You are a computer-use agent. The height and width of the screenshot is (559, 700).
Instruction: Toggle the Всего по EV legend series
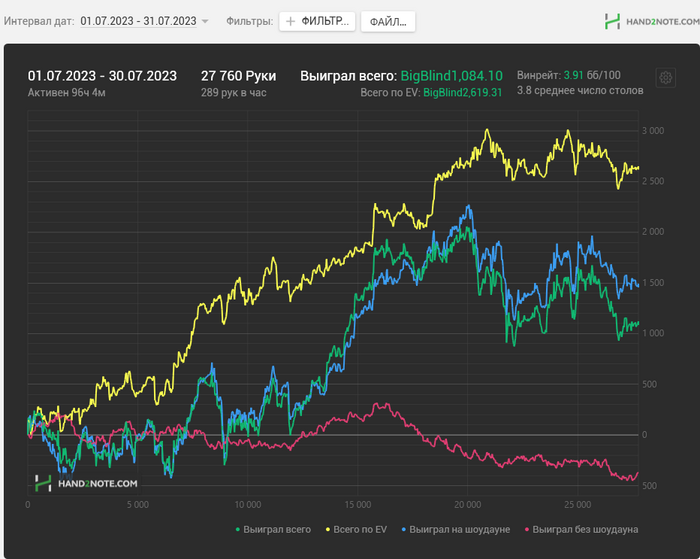[x=356, y=530]
